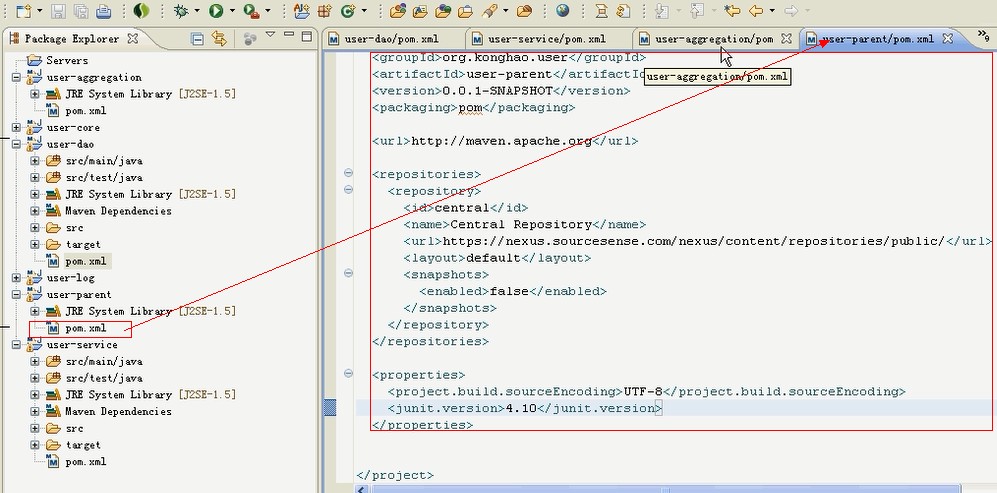The height and width of the screenshot is (493, 997).
Task: Expand the user-core project node
Action: pyautogui.click(x=17, y=128)
